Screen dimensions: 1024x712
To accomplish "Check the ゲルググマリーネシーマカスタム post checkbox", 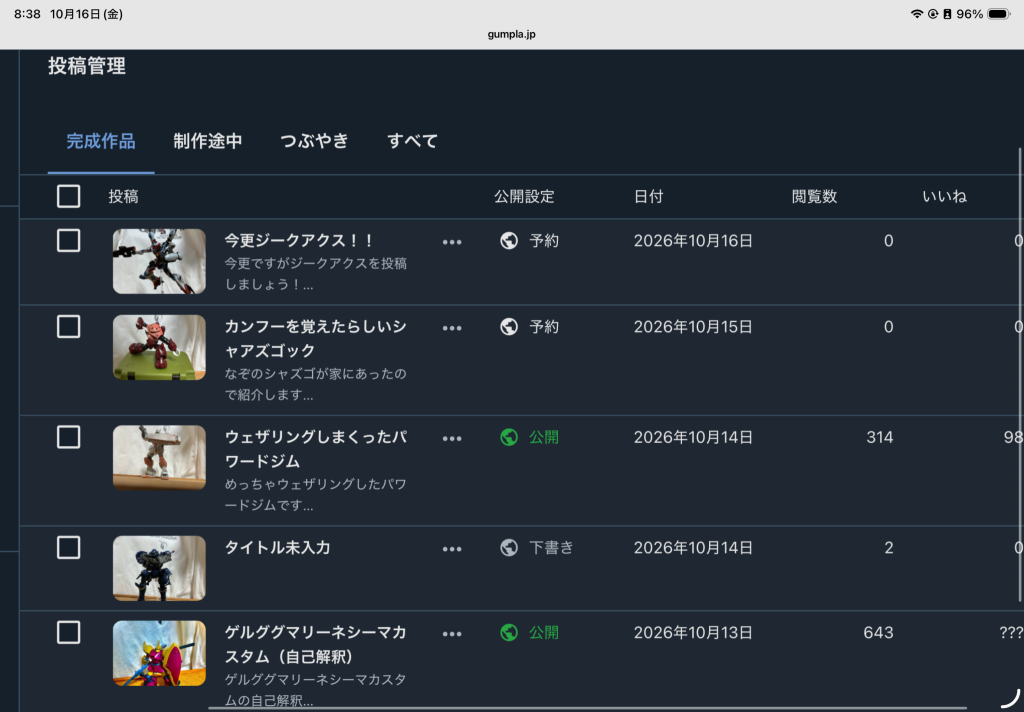I will [69, 632].
